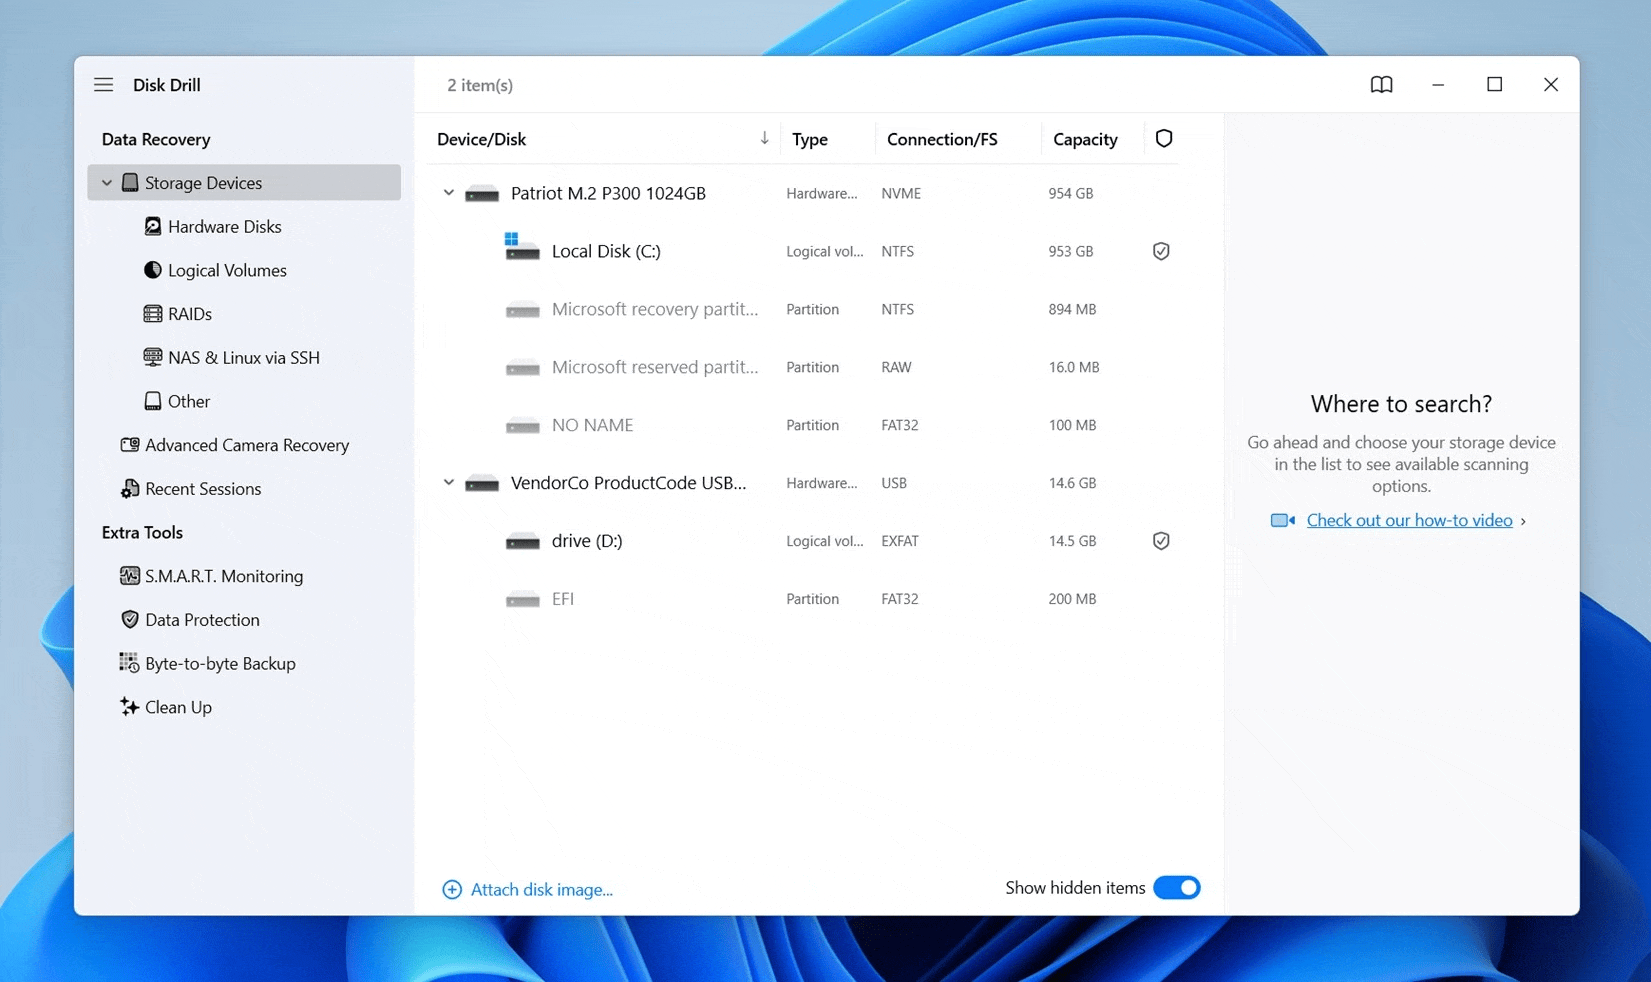Collapse the Patriot M.2 P300 device
1651x982 pixels.
click(448, 193)
